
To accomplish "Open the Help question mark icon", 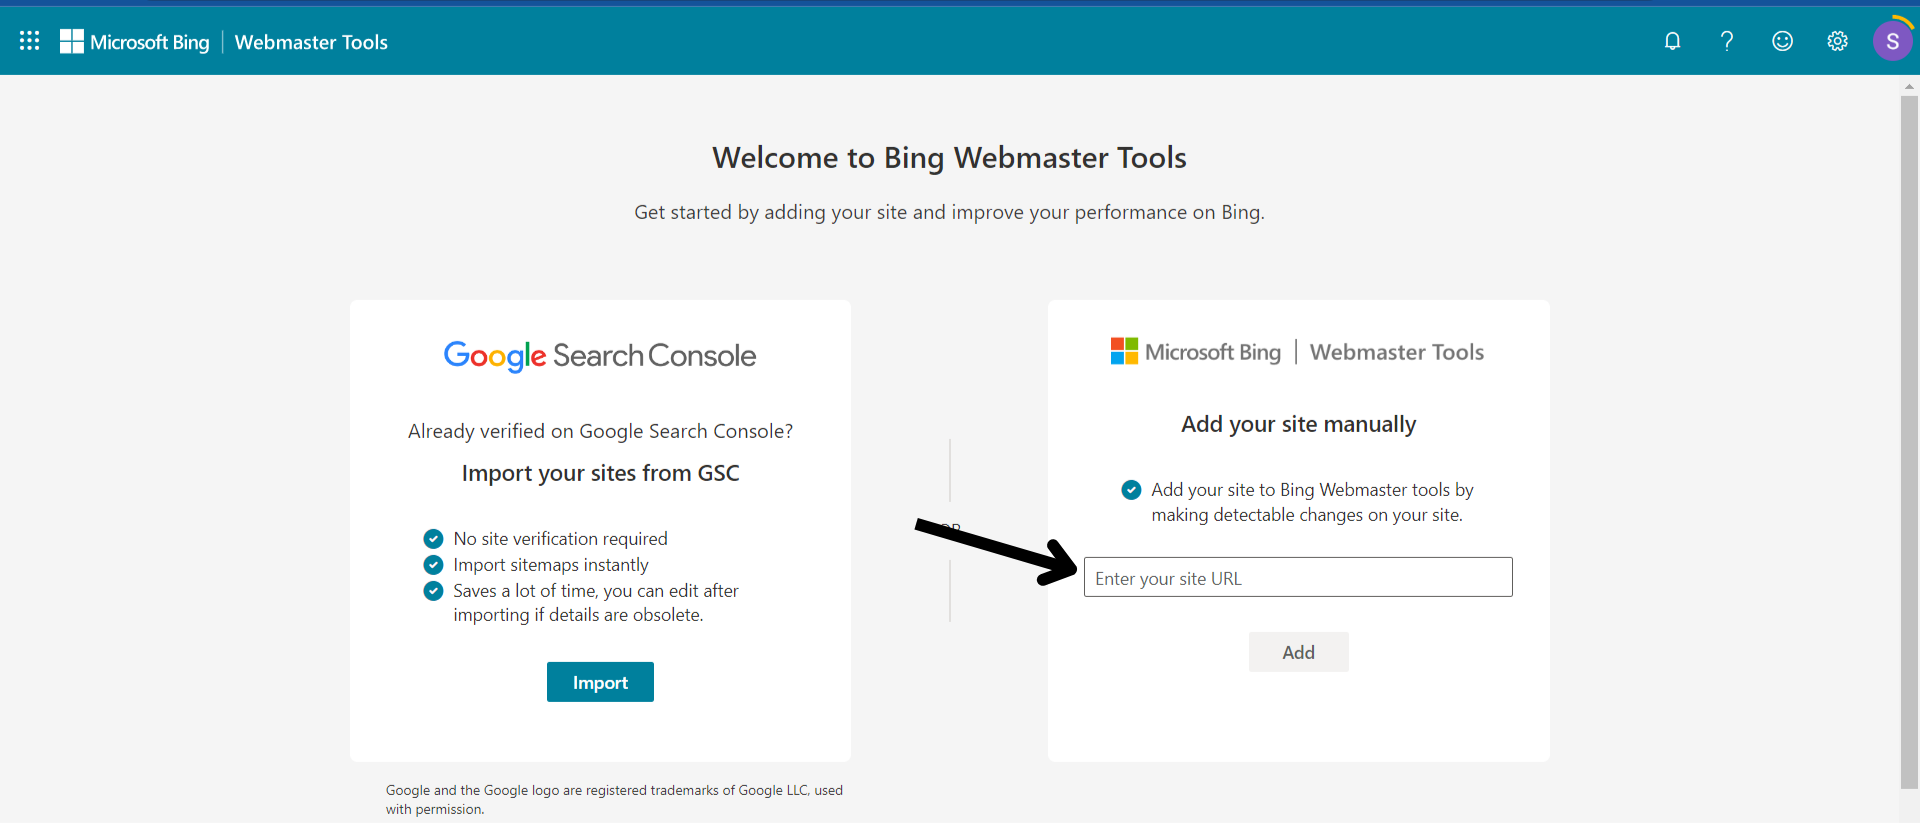I will click(x=1727, y=41).
